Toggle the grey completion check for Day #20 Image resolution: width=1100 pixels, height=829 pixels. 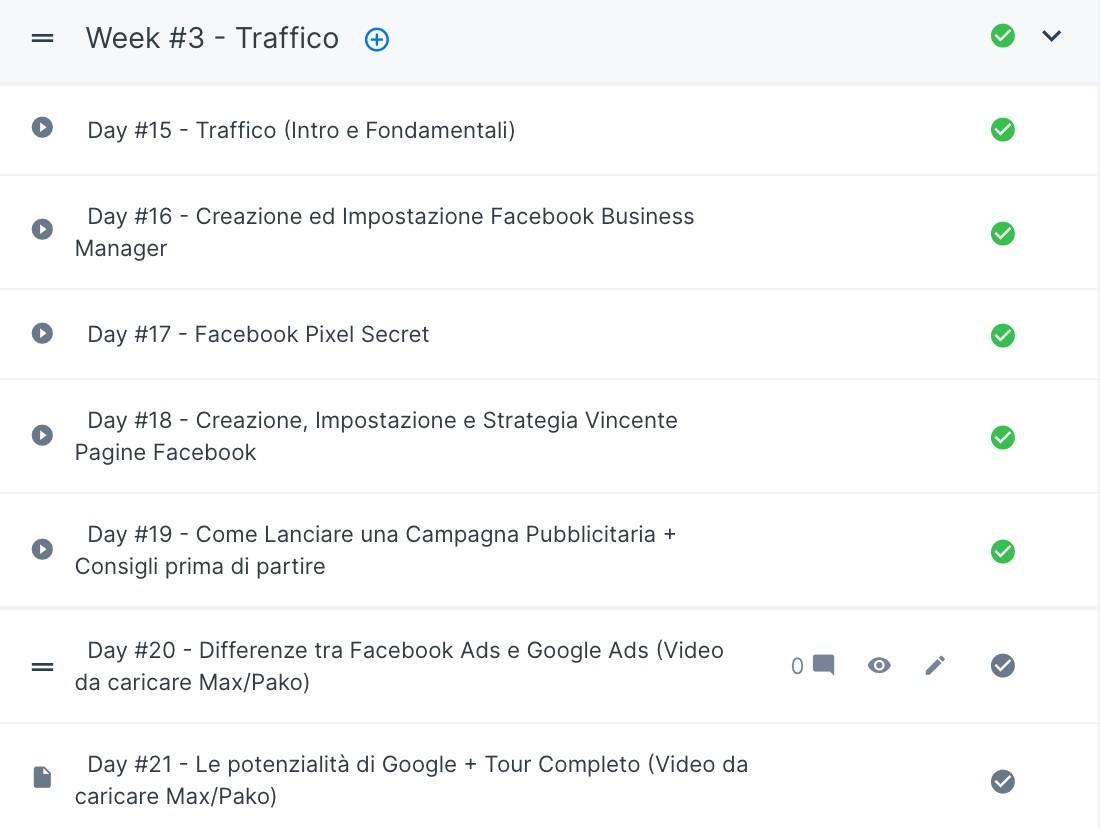tap(1002, 666)
